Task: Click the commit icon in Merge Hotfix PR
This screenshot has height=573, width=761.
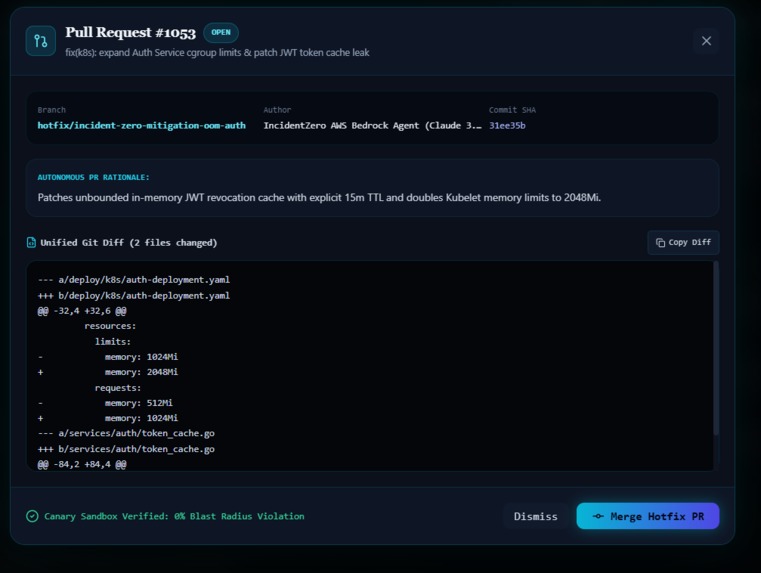Action: coord(598,516)
